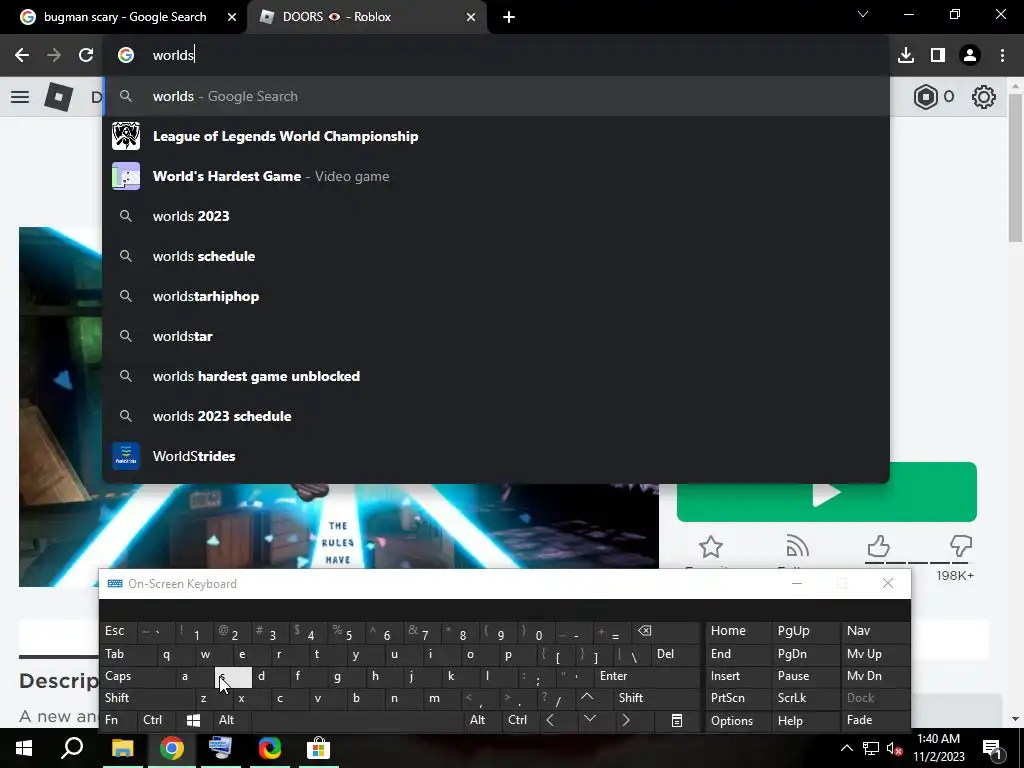Reload the page with refresh icon

click(86, 55)
